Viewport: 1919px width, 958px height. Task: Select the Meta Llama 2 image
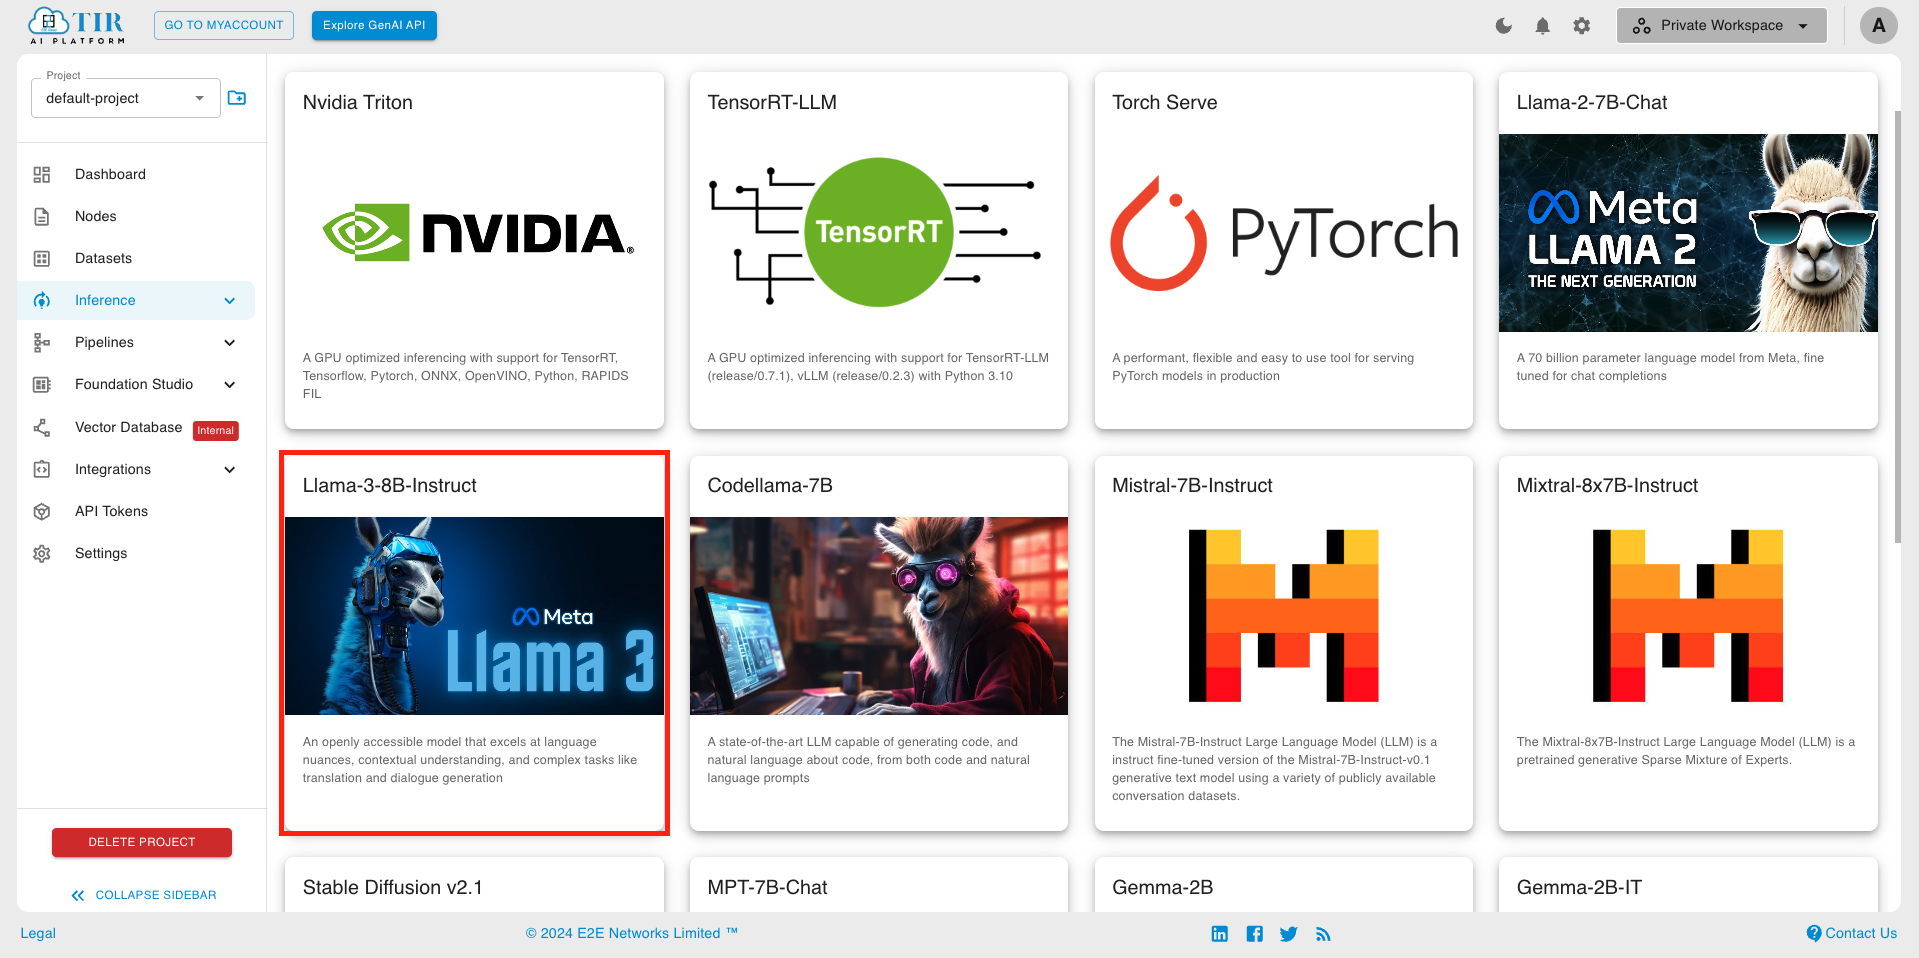pos(1688,233)
